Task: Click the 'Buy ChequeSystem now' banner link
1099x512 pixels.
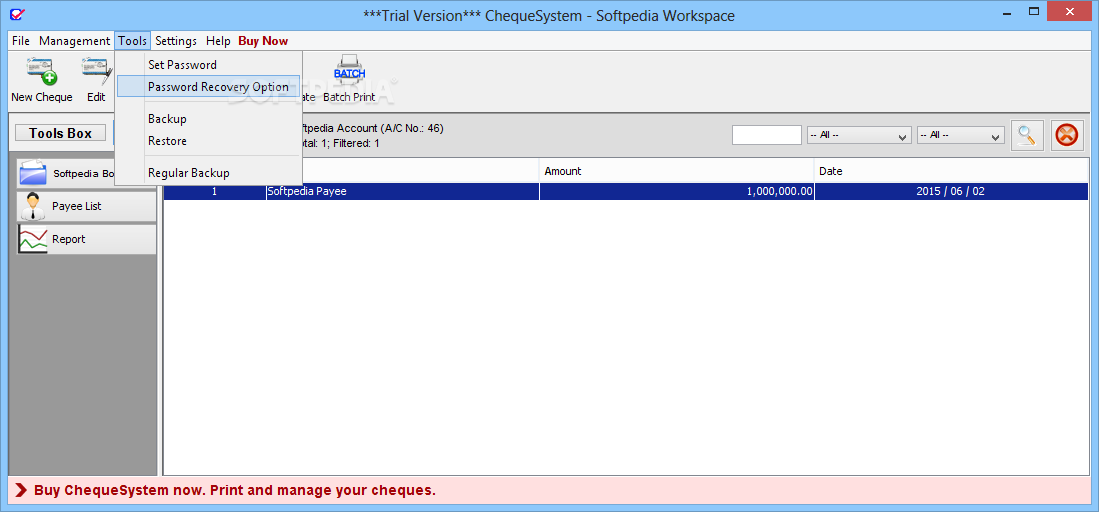Action: click(x=235, y=490)
